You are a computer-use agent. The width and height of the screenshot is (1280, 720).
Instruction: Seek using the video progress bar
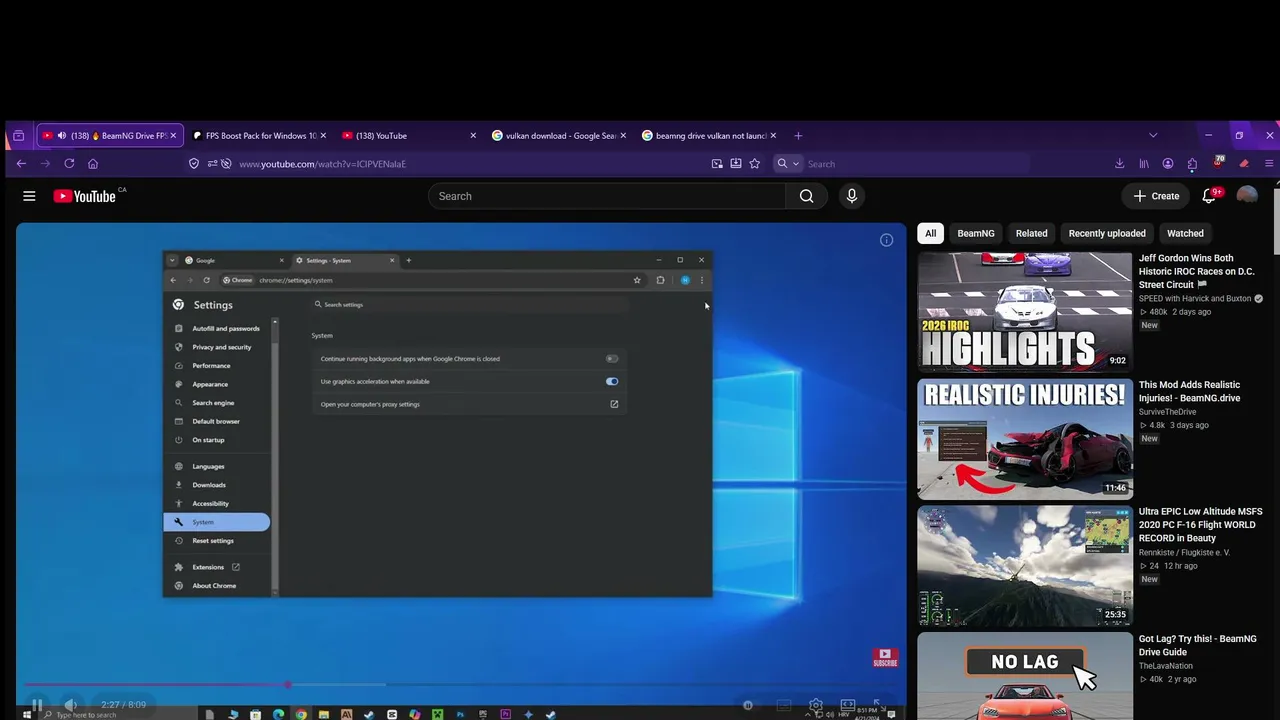[x=461, y=685]
